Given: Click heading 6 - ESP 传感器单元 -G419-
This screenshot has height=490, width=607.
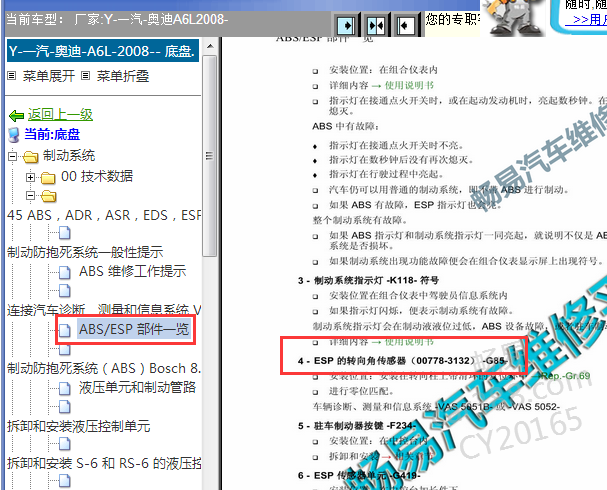Looking at the screenshot, I should pyautogui.click(x=359, y=475).
